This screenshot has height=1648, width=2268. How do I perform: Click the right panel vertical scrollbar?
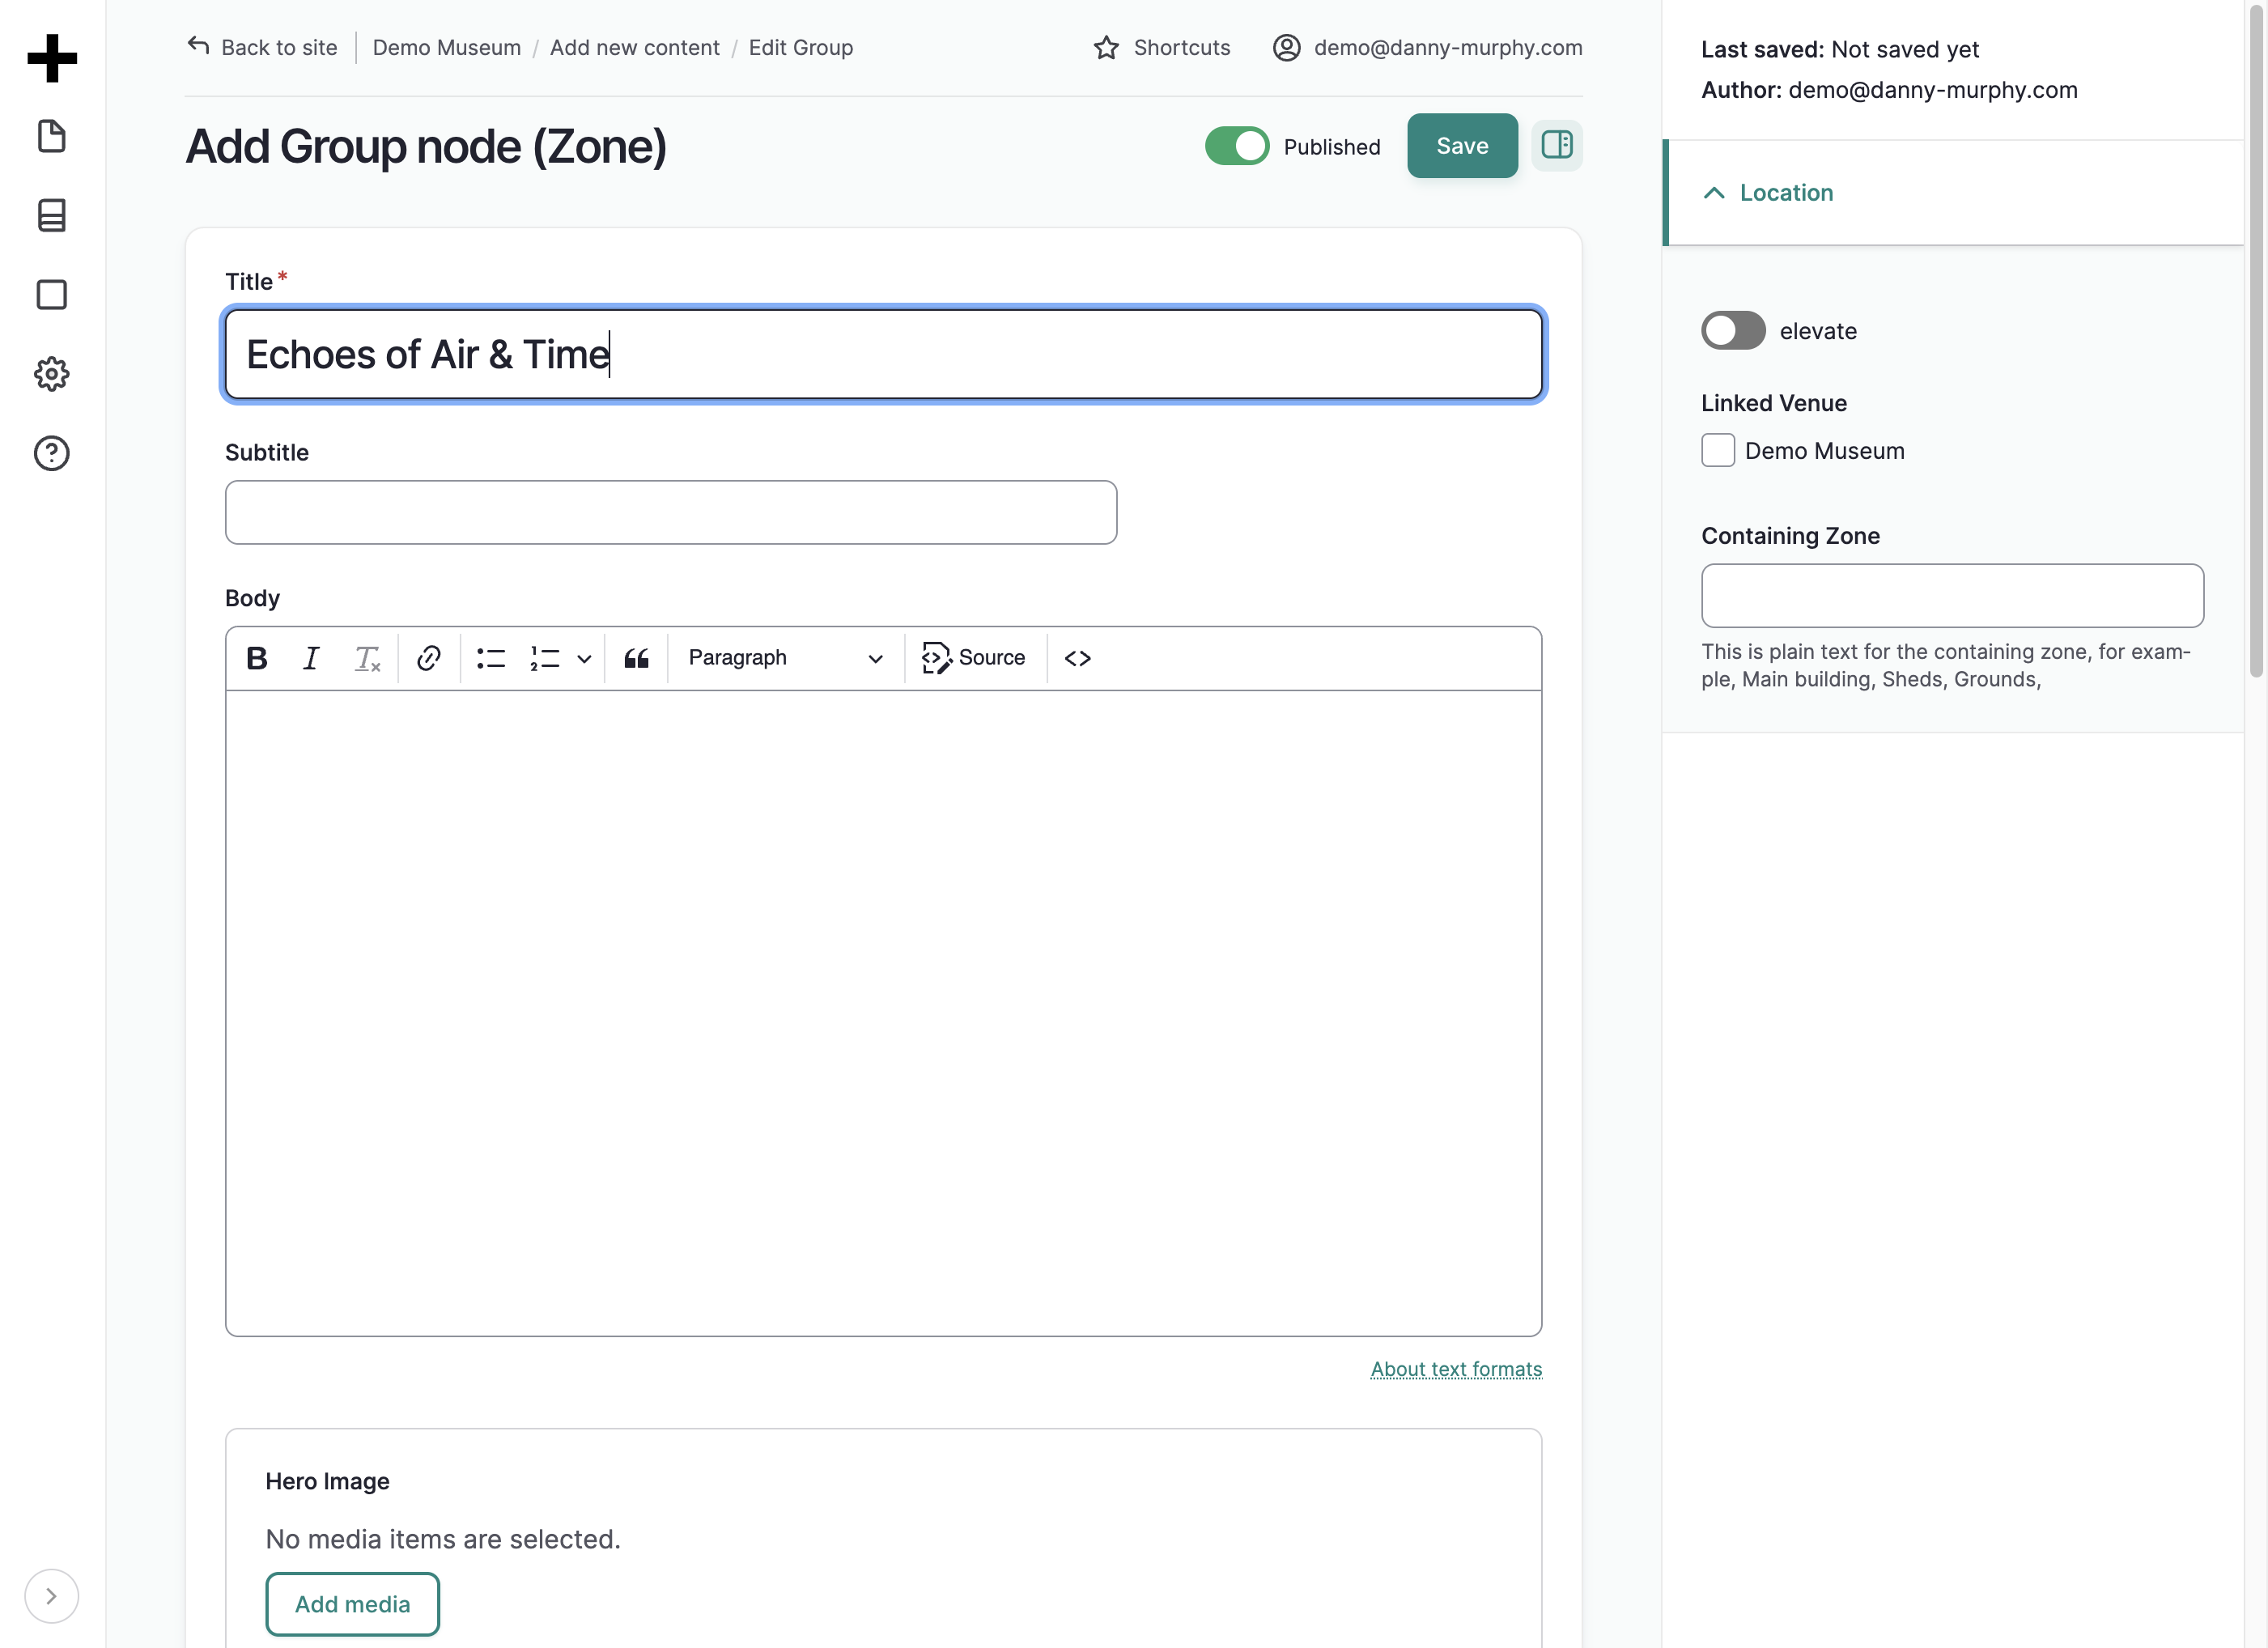coord(2256,340)
